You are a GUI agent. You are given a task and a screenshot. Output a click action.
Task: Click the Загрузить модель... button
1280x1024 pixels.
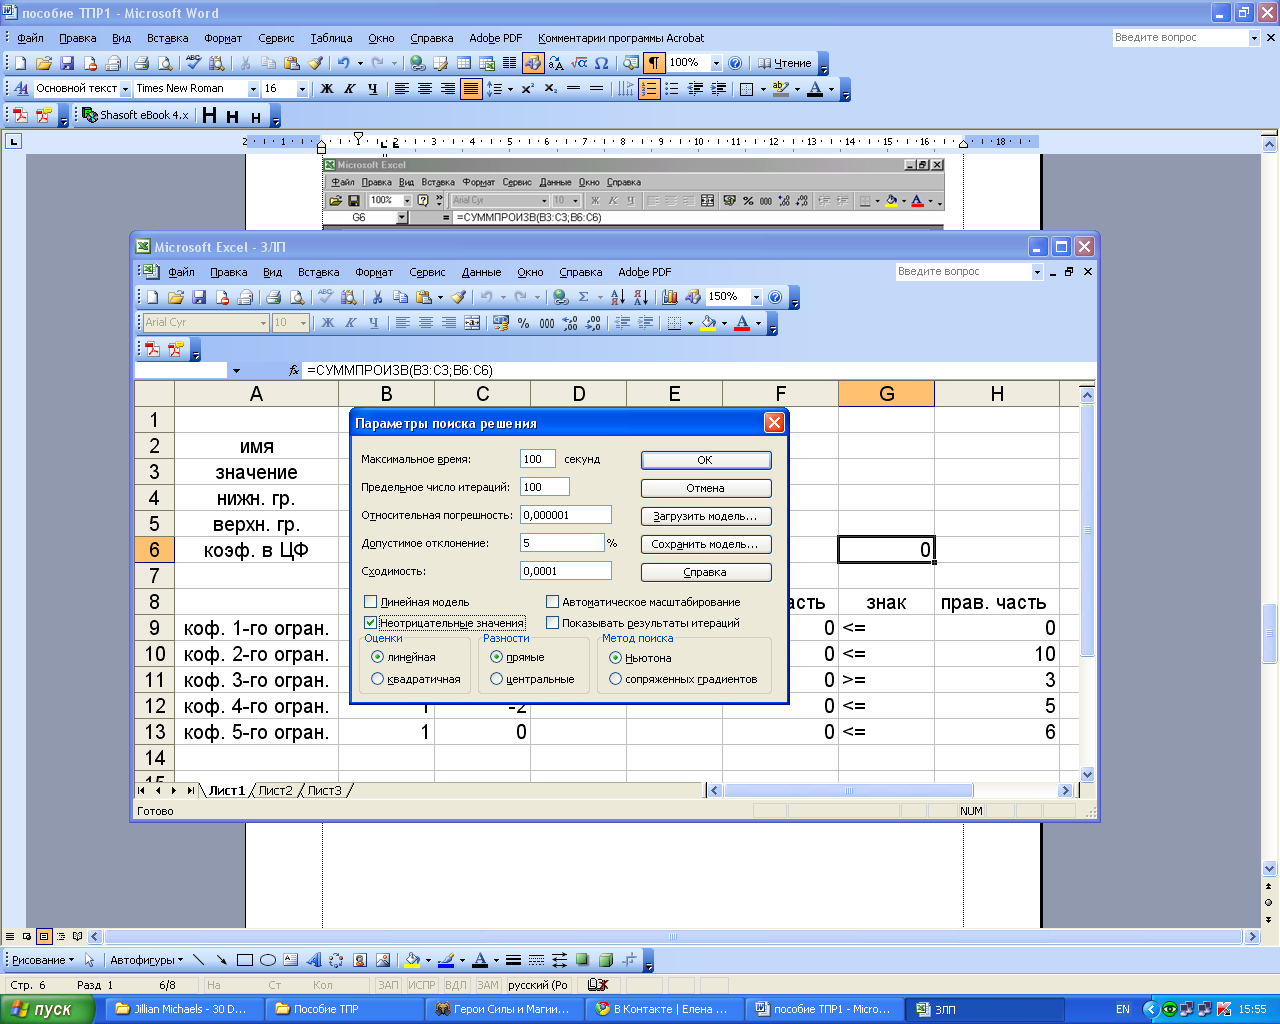click(x=706, y=516)
